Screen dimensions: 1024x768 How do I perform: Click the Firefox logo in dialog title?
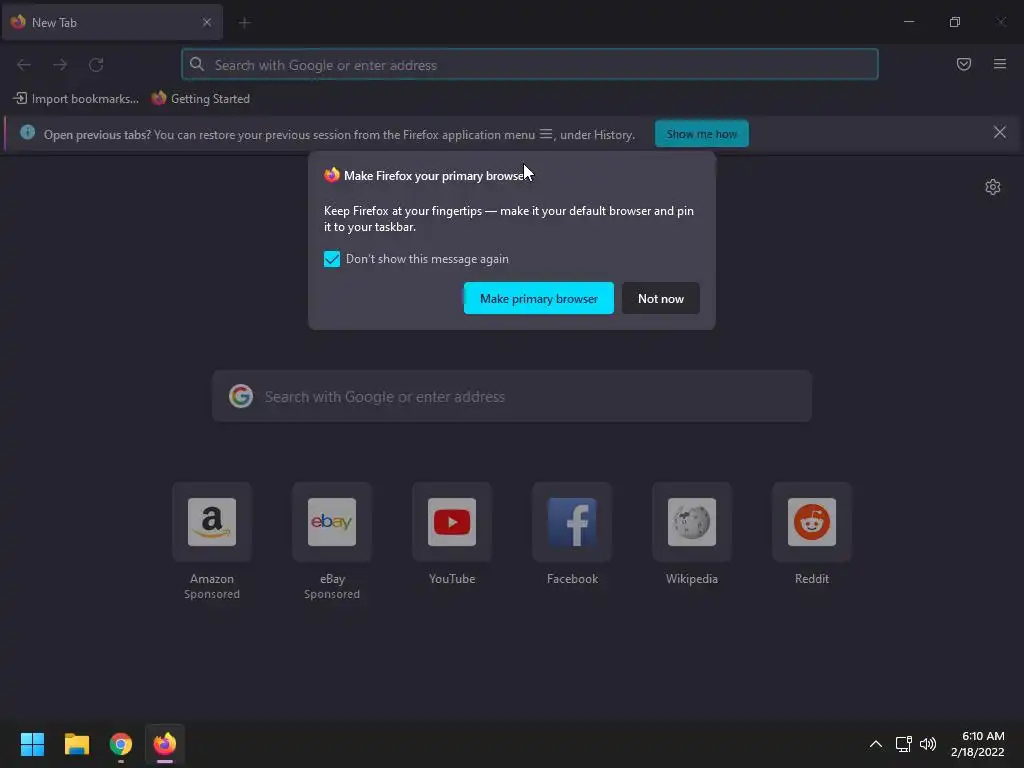[332, 175]
